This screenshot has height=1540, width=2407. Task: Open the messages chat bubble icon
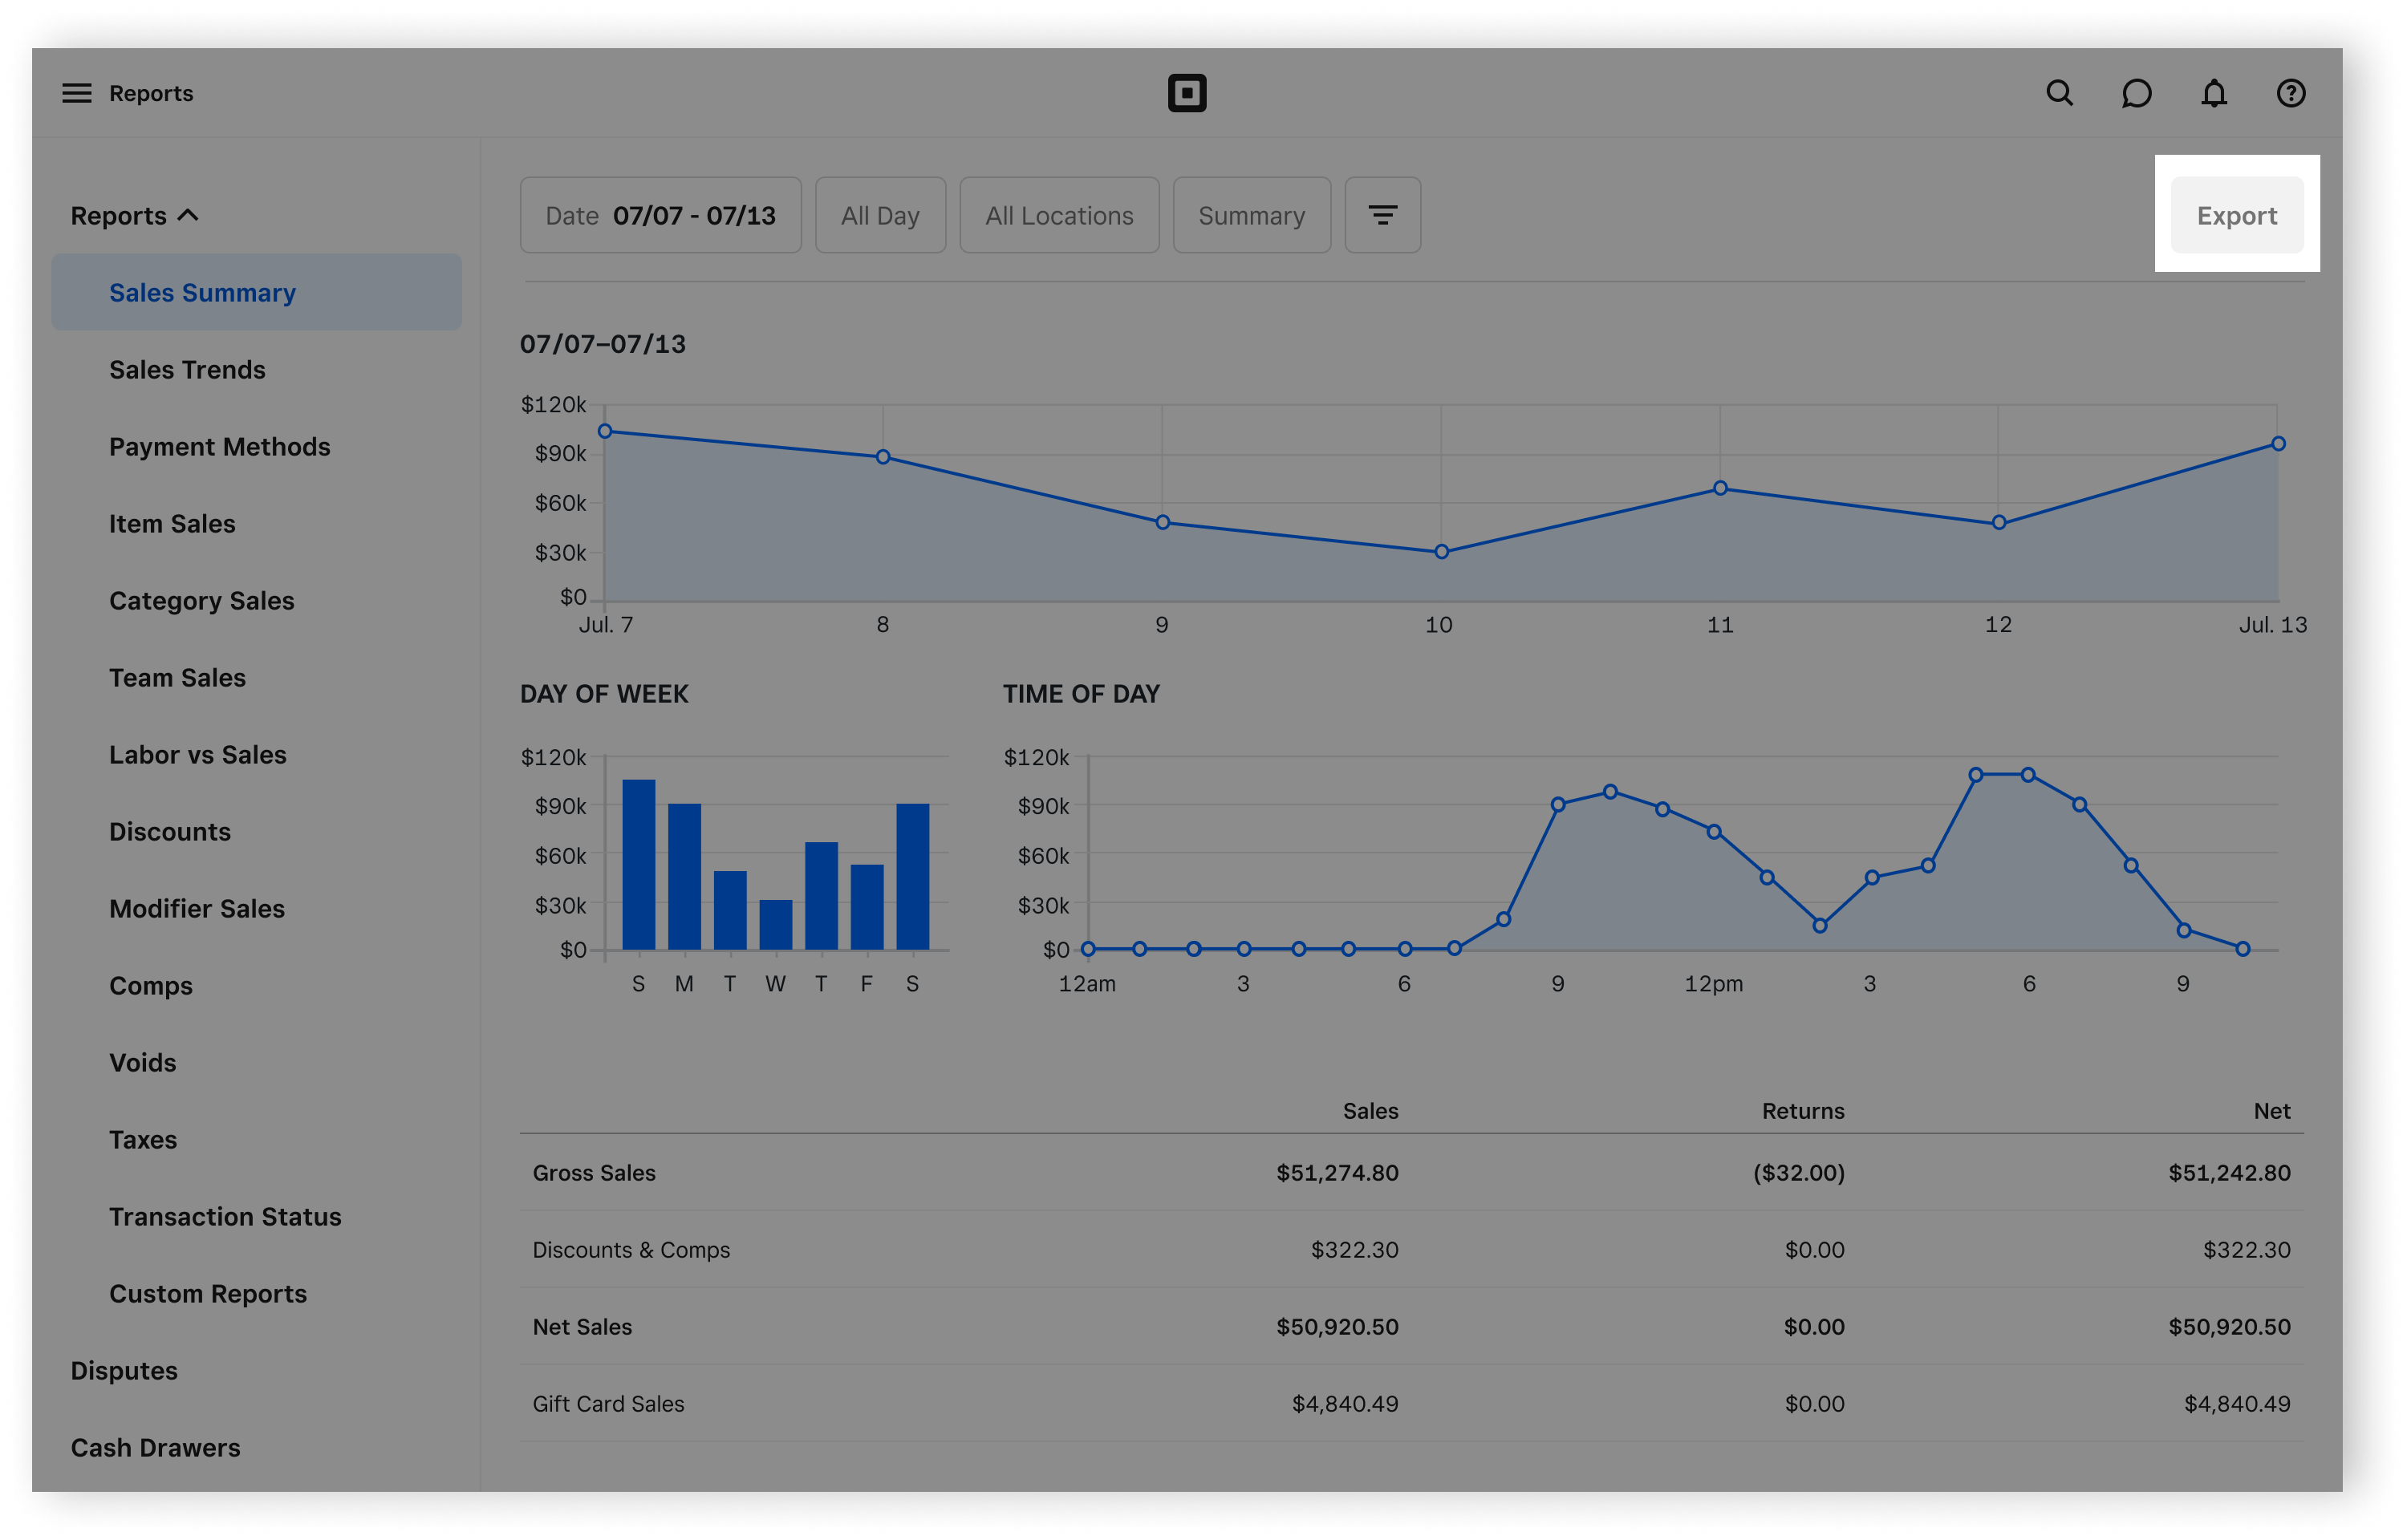click(2136, 93)
